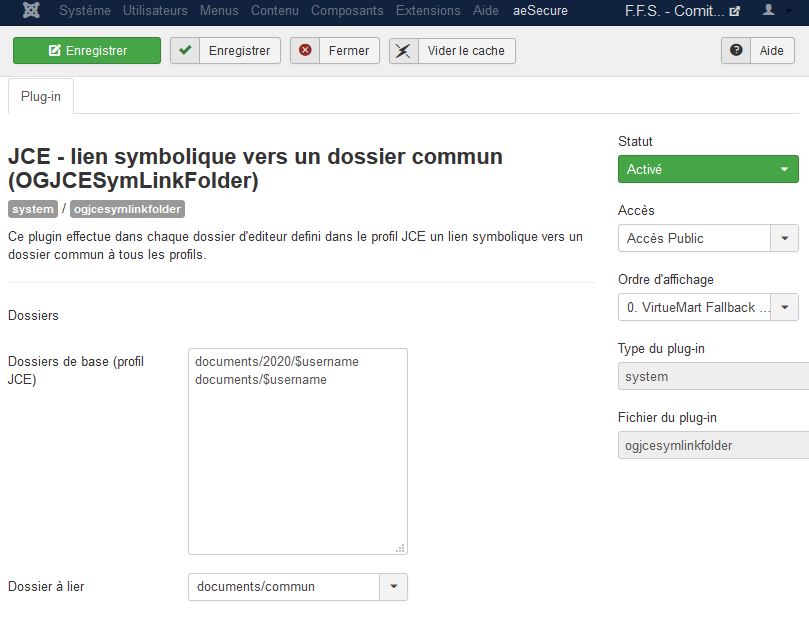Click the Fermer button label
809x625 pixels.
(349, 51)
